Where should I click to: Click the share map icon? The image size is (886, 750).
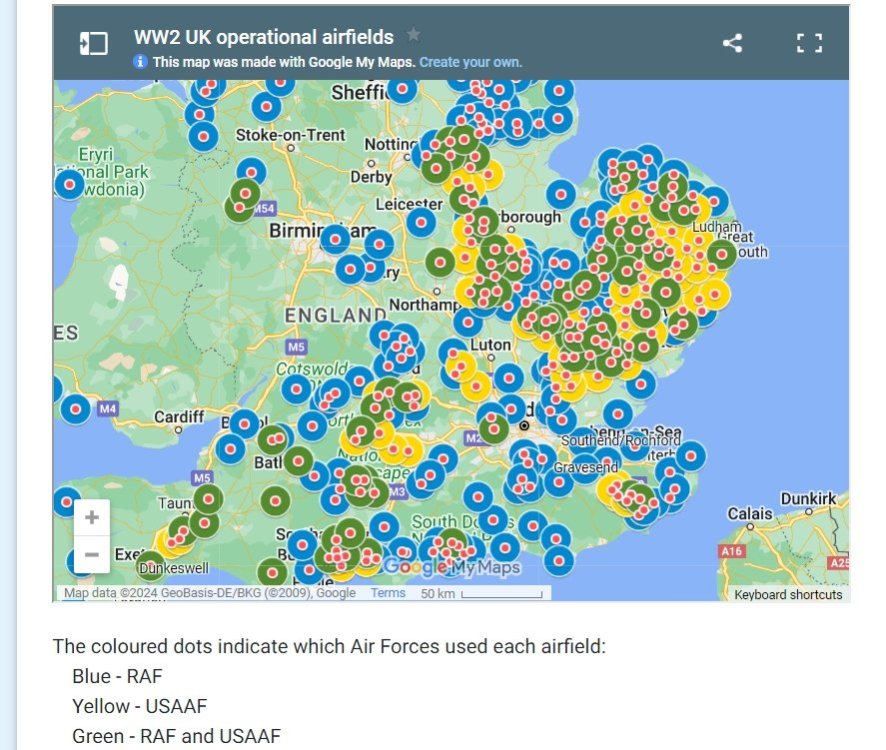click(x=732, y=43)
